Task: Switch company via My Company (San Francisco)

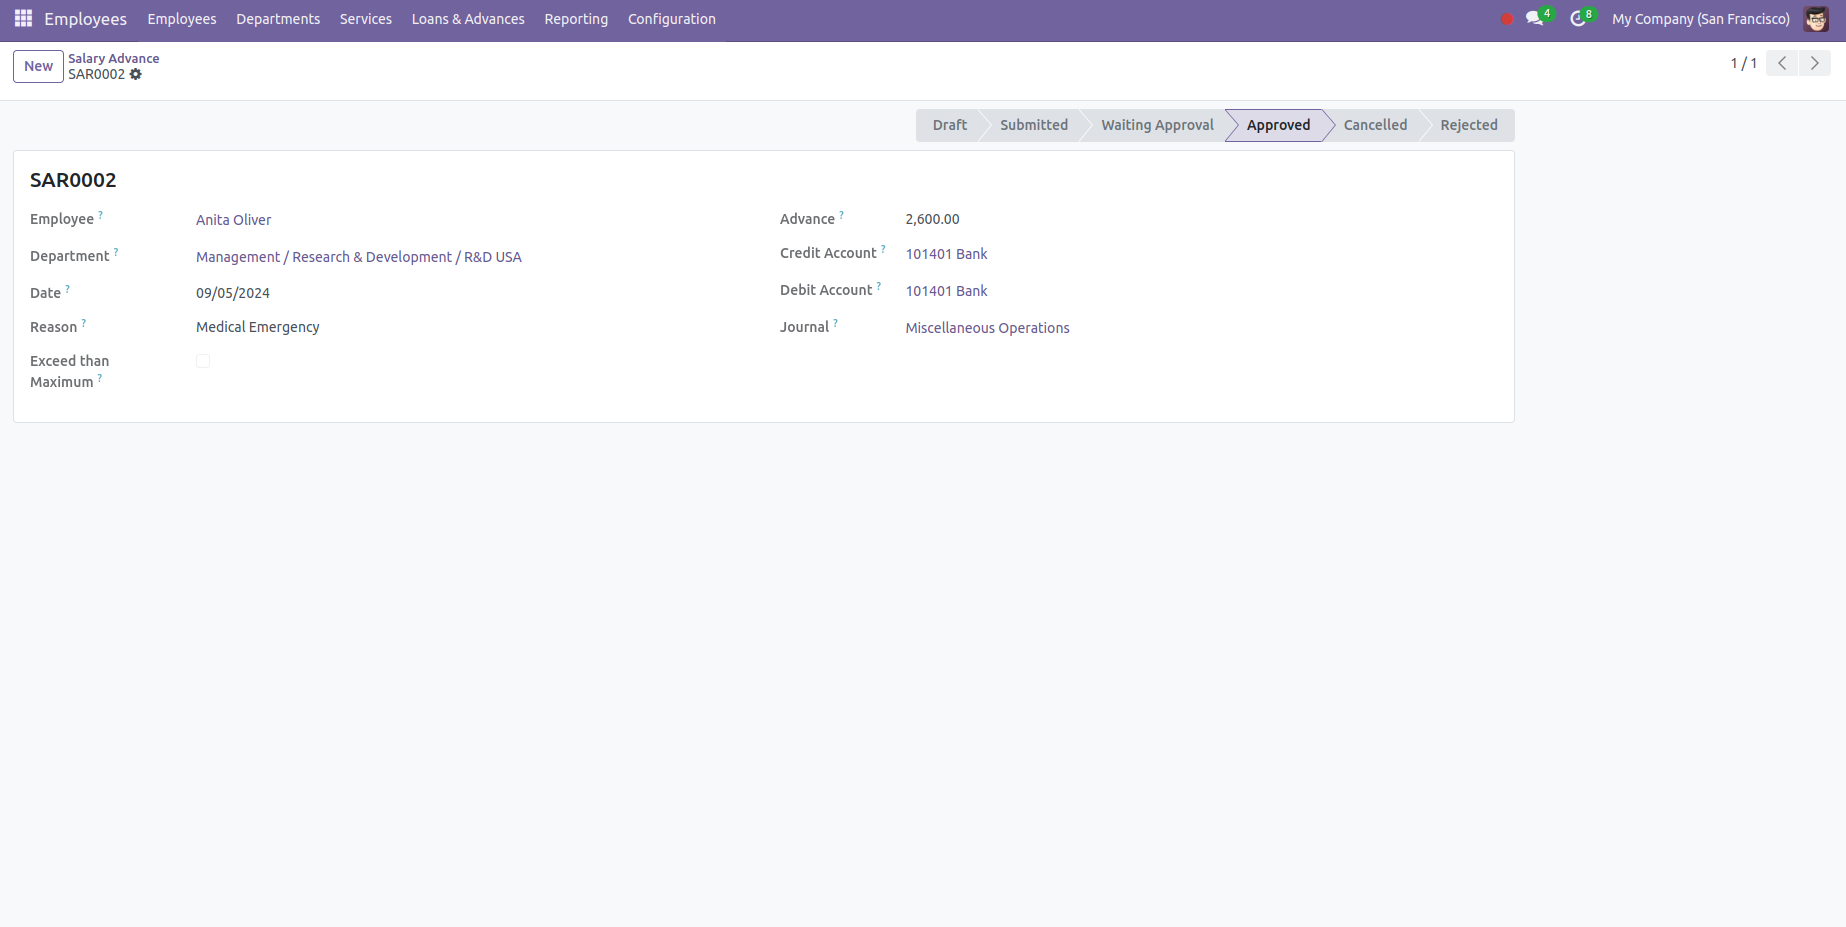Action: click(1700, 19)
